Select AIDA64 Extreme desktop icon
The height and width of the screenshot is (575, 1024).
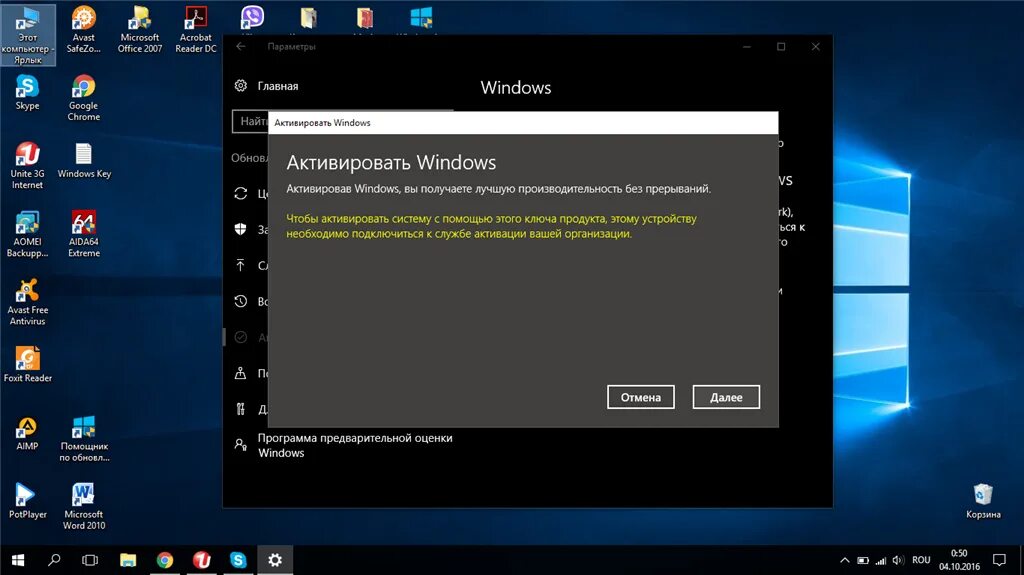point(84,234)
